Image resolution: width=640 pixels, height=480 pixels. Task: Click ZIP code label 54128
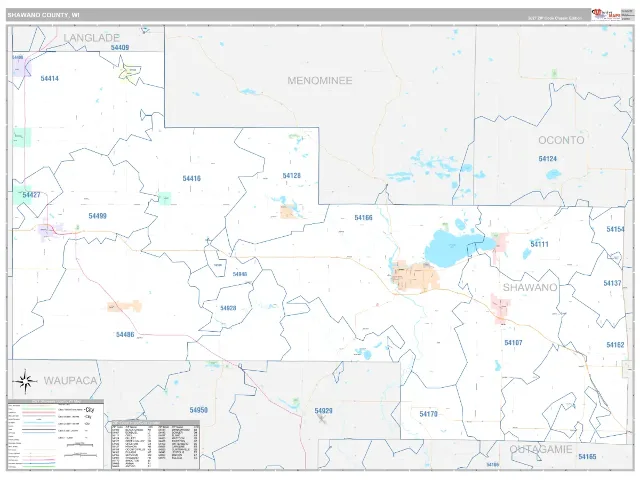coord(291,176)
